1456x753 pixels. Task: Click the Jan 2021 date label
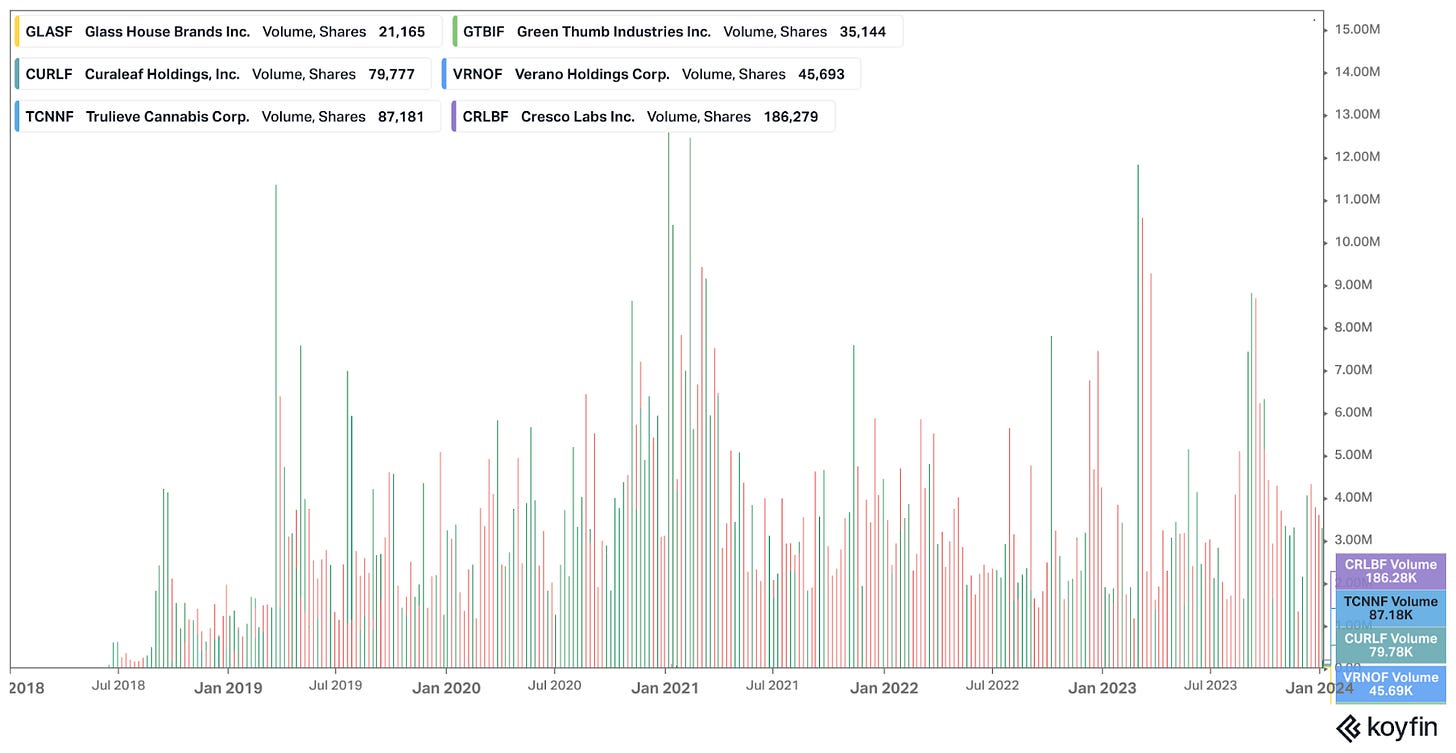(666, 688)
